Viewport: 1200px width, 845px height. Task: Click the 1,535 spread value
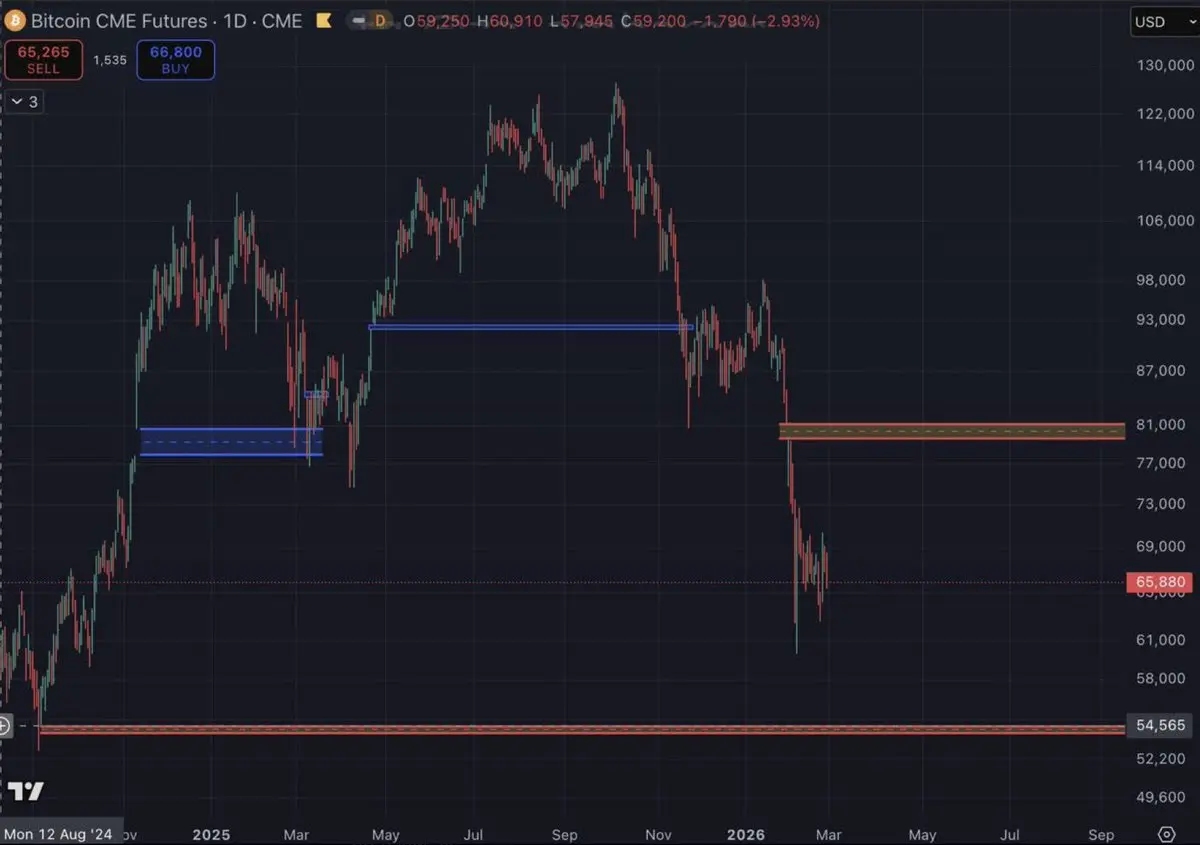click(109, 60)
